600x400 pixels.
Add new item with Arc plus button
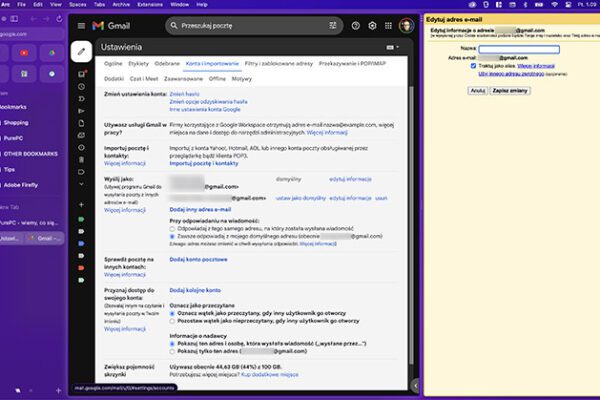pos(59,390)
